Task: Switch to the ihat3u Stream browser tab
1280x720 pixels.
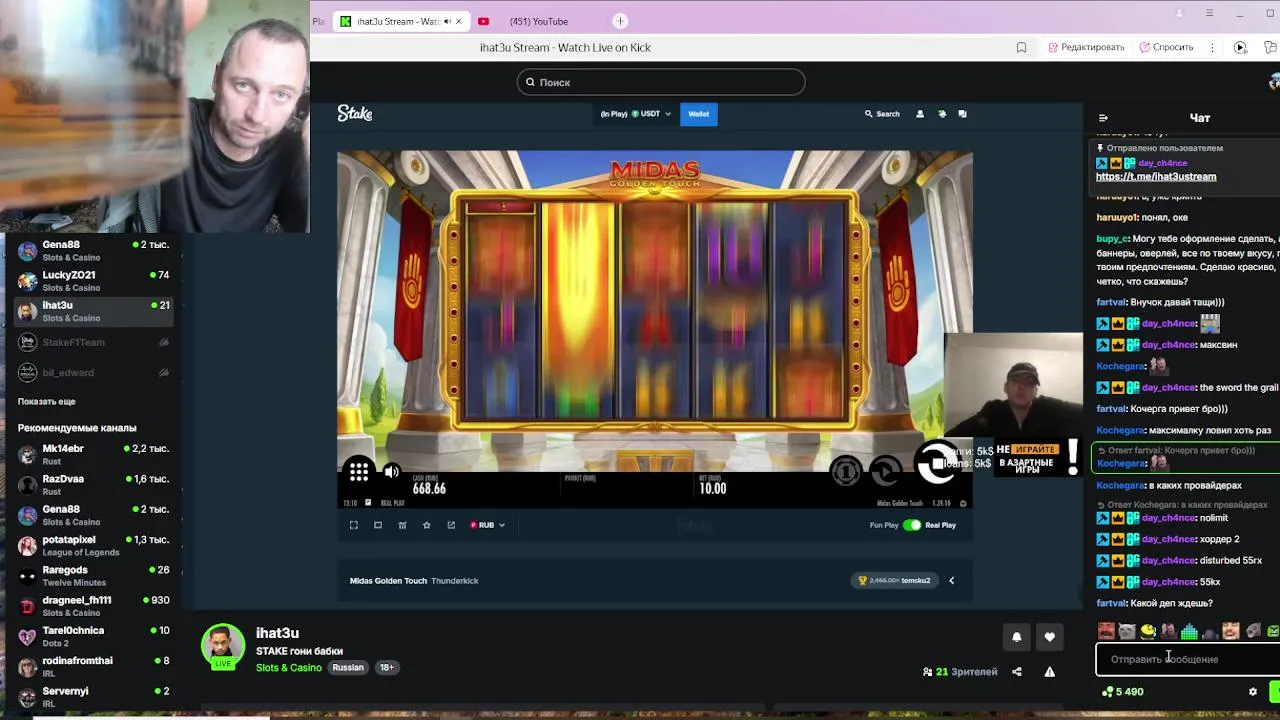Action: [x=400, y=21]
